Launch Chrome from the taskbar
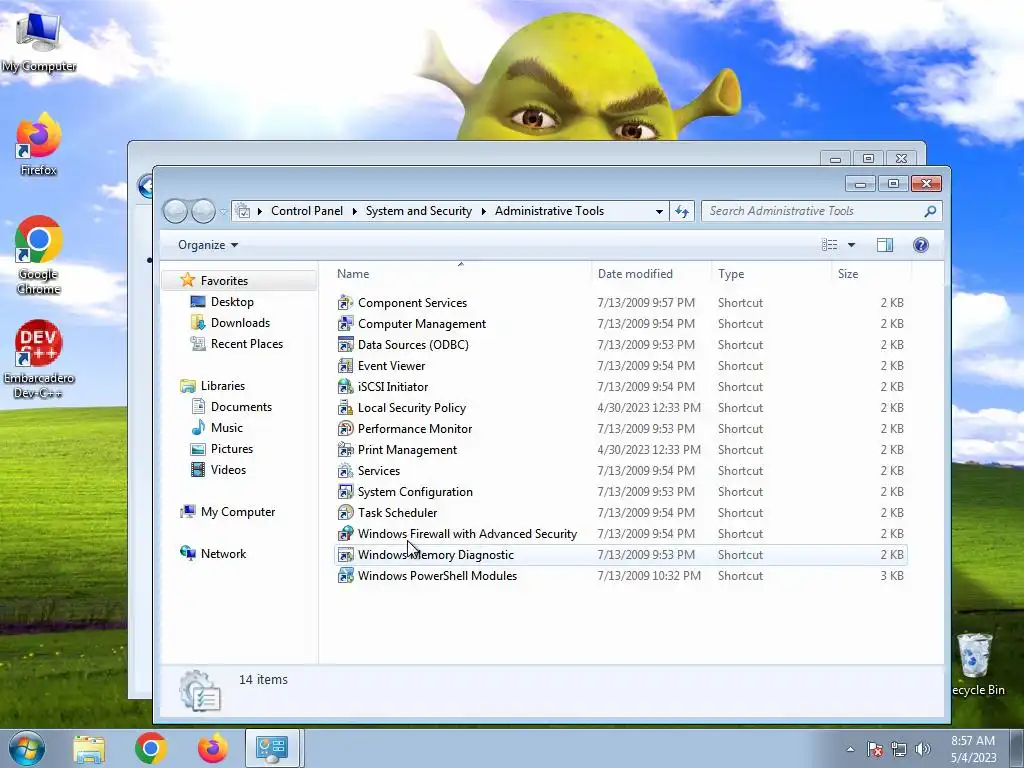The height and width of the screenshot is (768, 1024). [151, 748]
